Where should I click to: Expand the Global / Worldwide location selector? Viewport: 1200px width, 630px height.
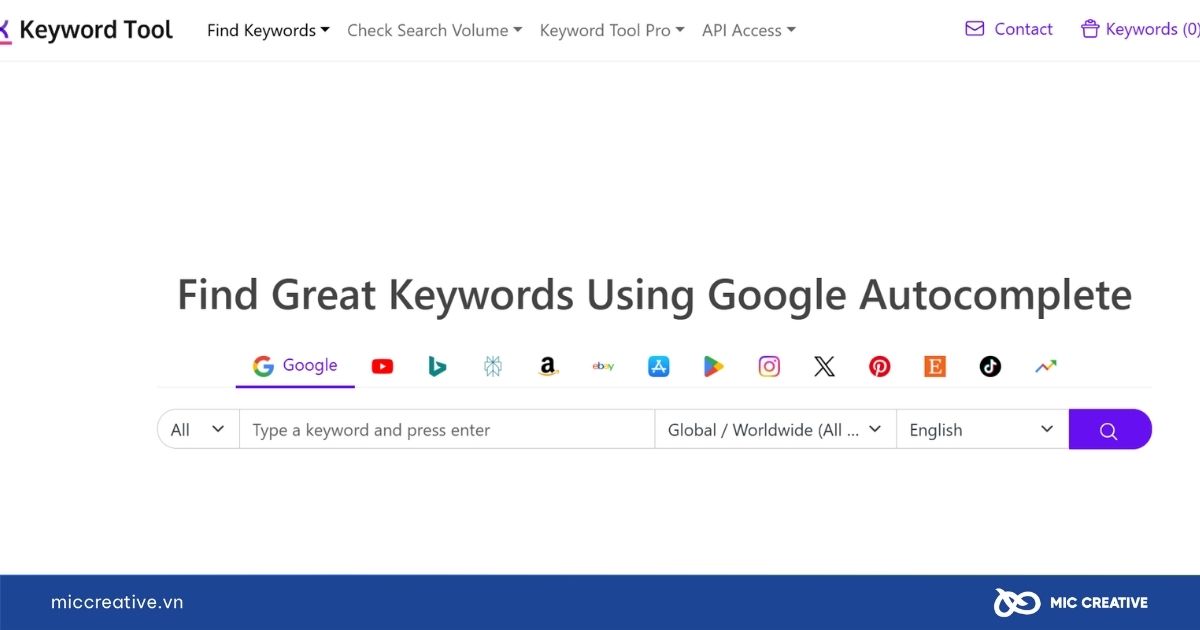click(x=775, y=429)
